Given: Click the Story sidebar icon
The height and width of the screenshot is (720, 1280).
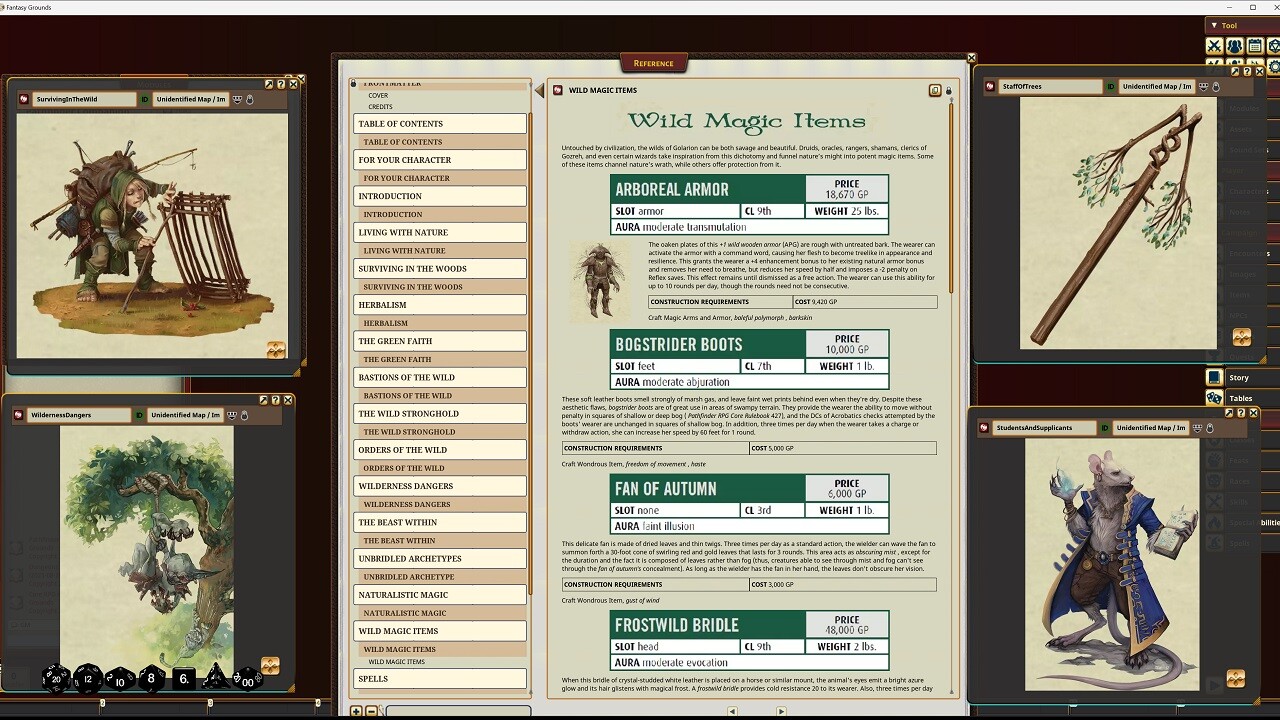Looking at the screenshot, I should tap(1214, 377).
